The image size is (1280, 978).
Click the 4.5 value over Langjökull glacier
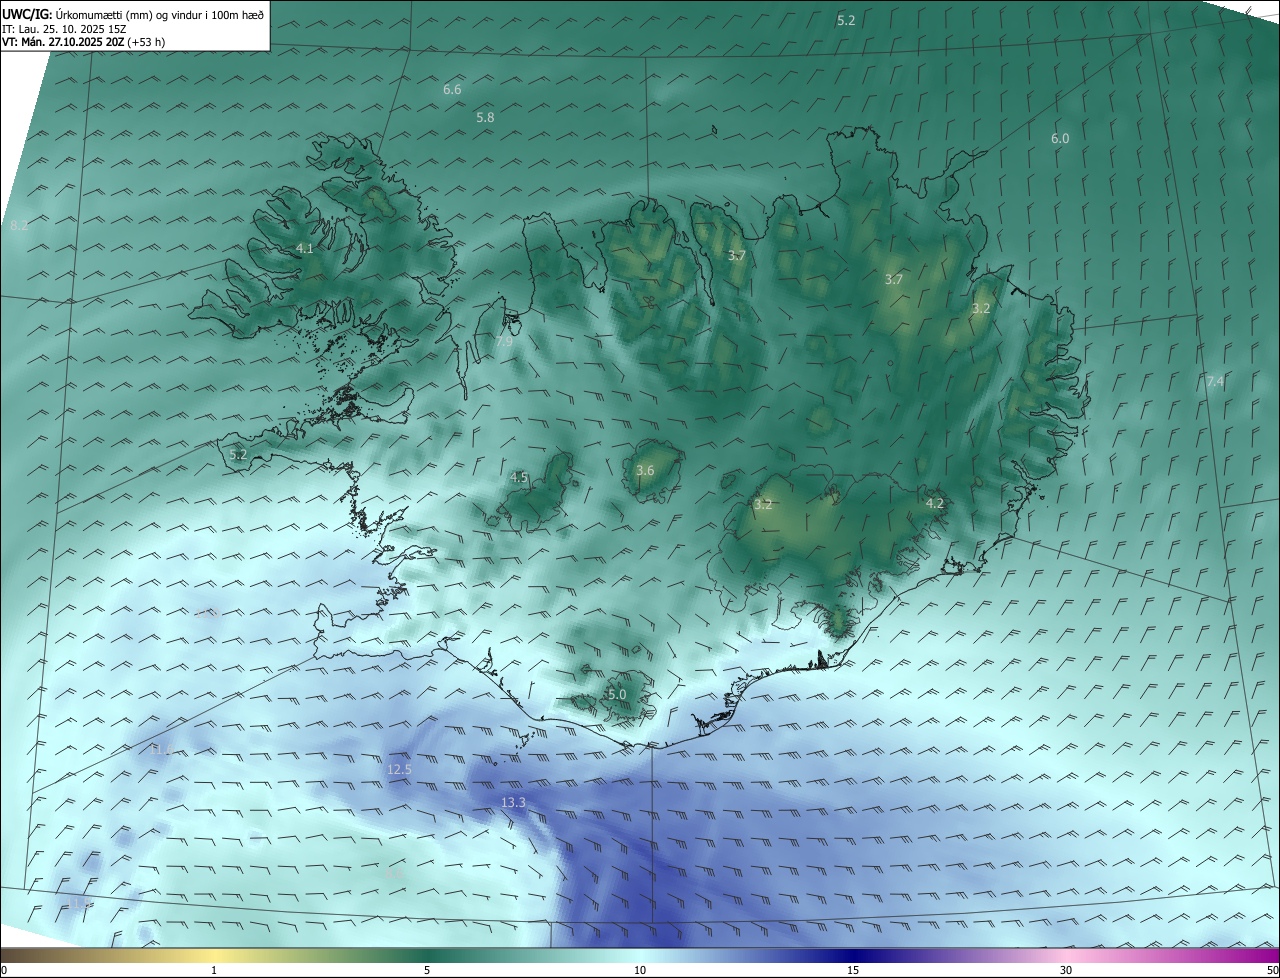click(x=519, y=477)
